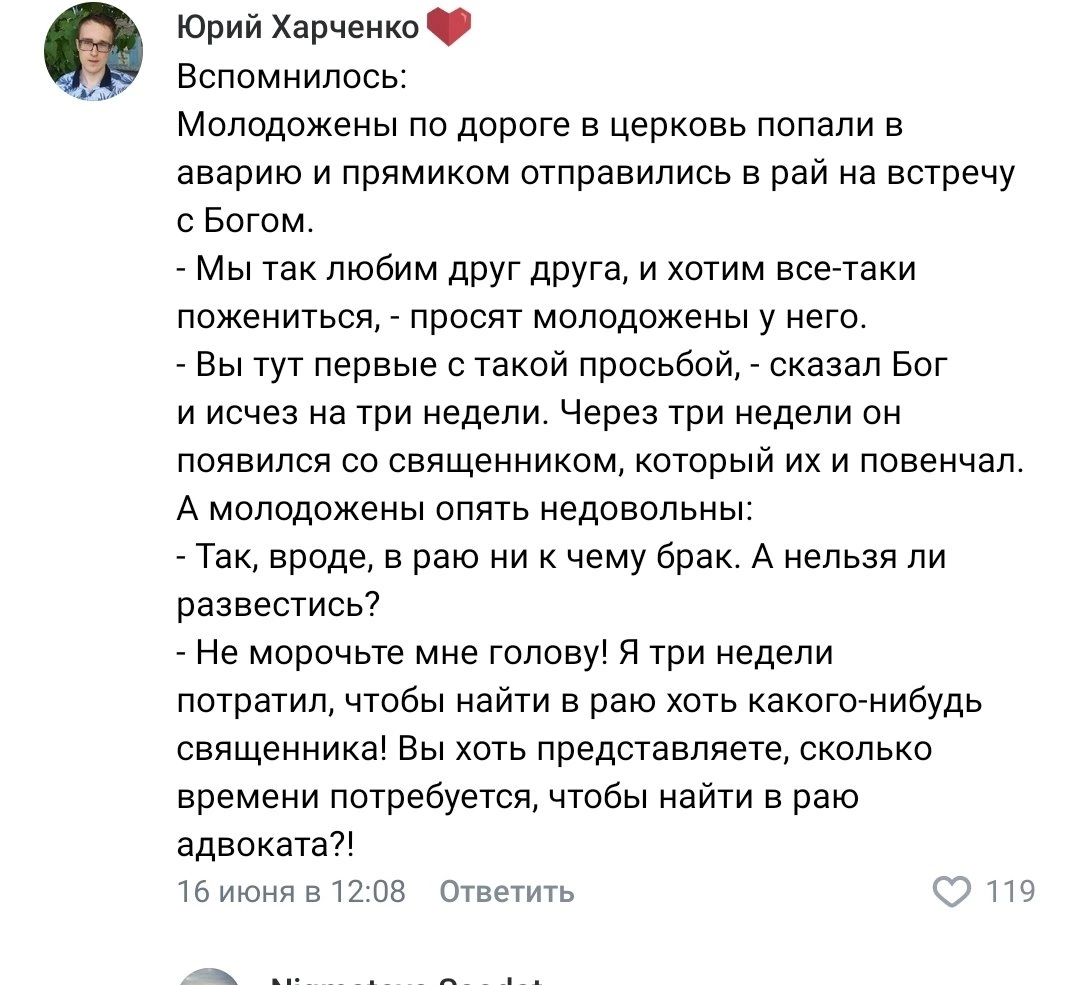Click the line Вы тут первые с такой просьбой
Image resolution: width=1080 pixels, height=985 pixels.
click(x=562, y=364)
